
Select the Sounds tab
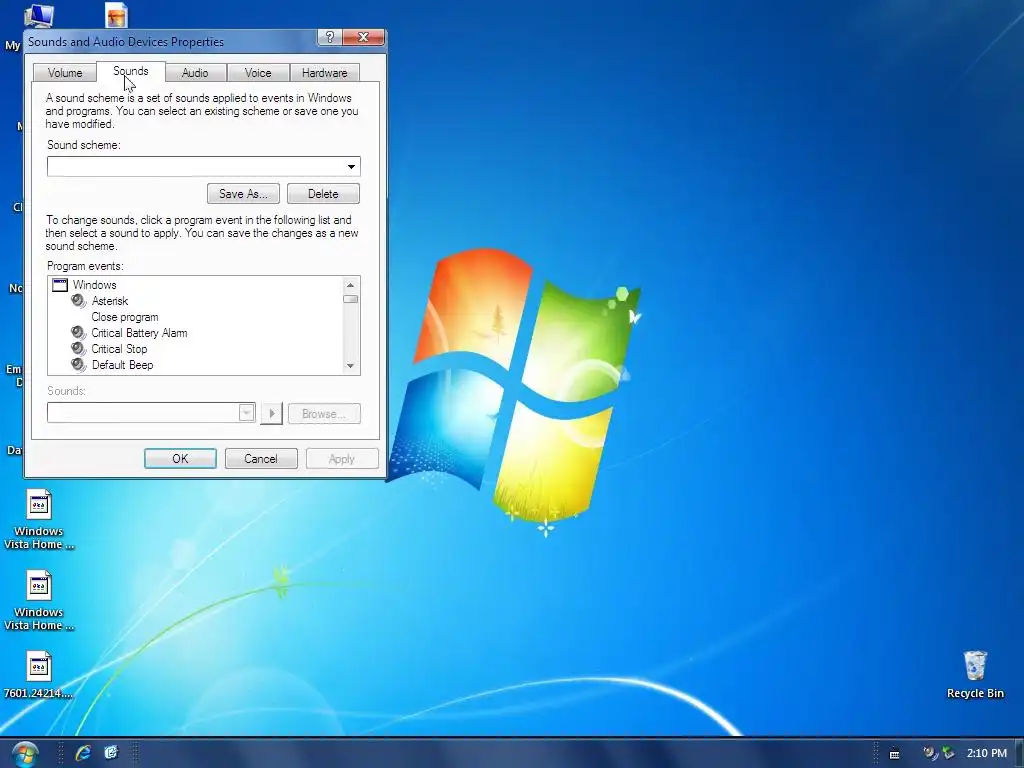(x=131, y=71)
